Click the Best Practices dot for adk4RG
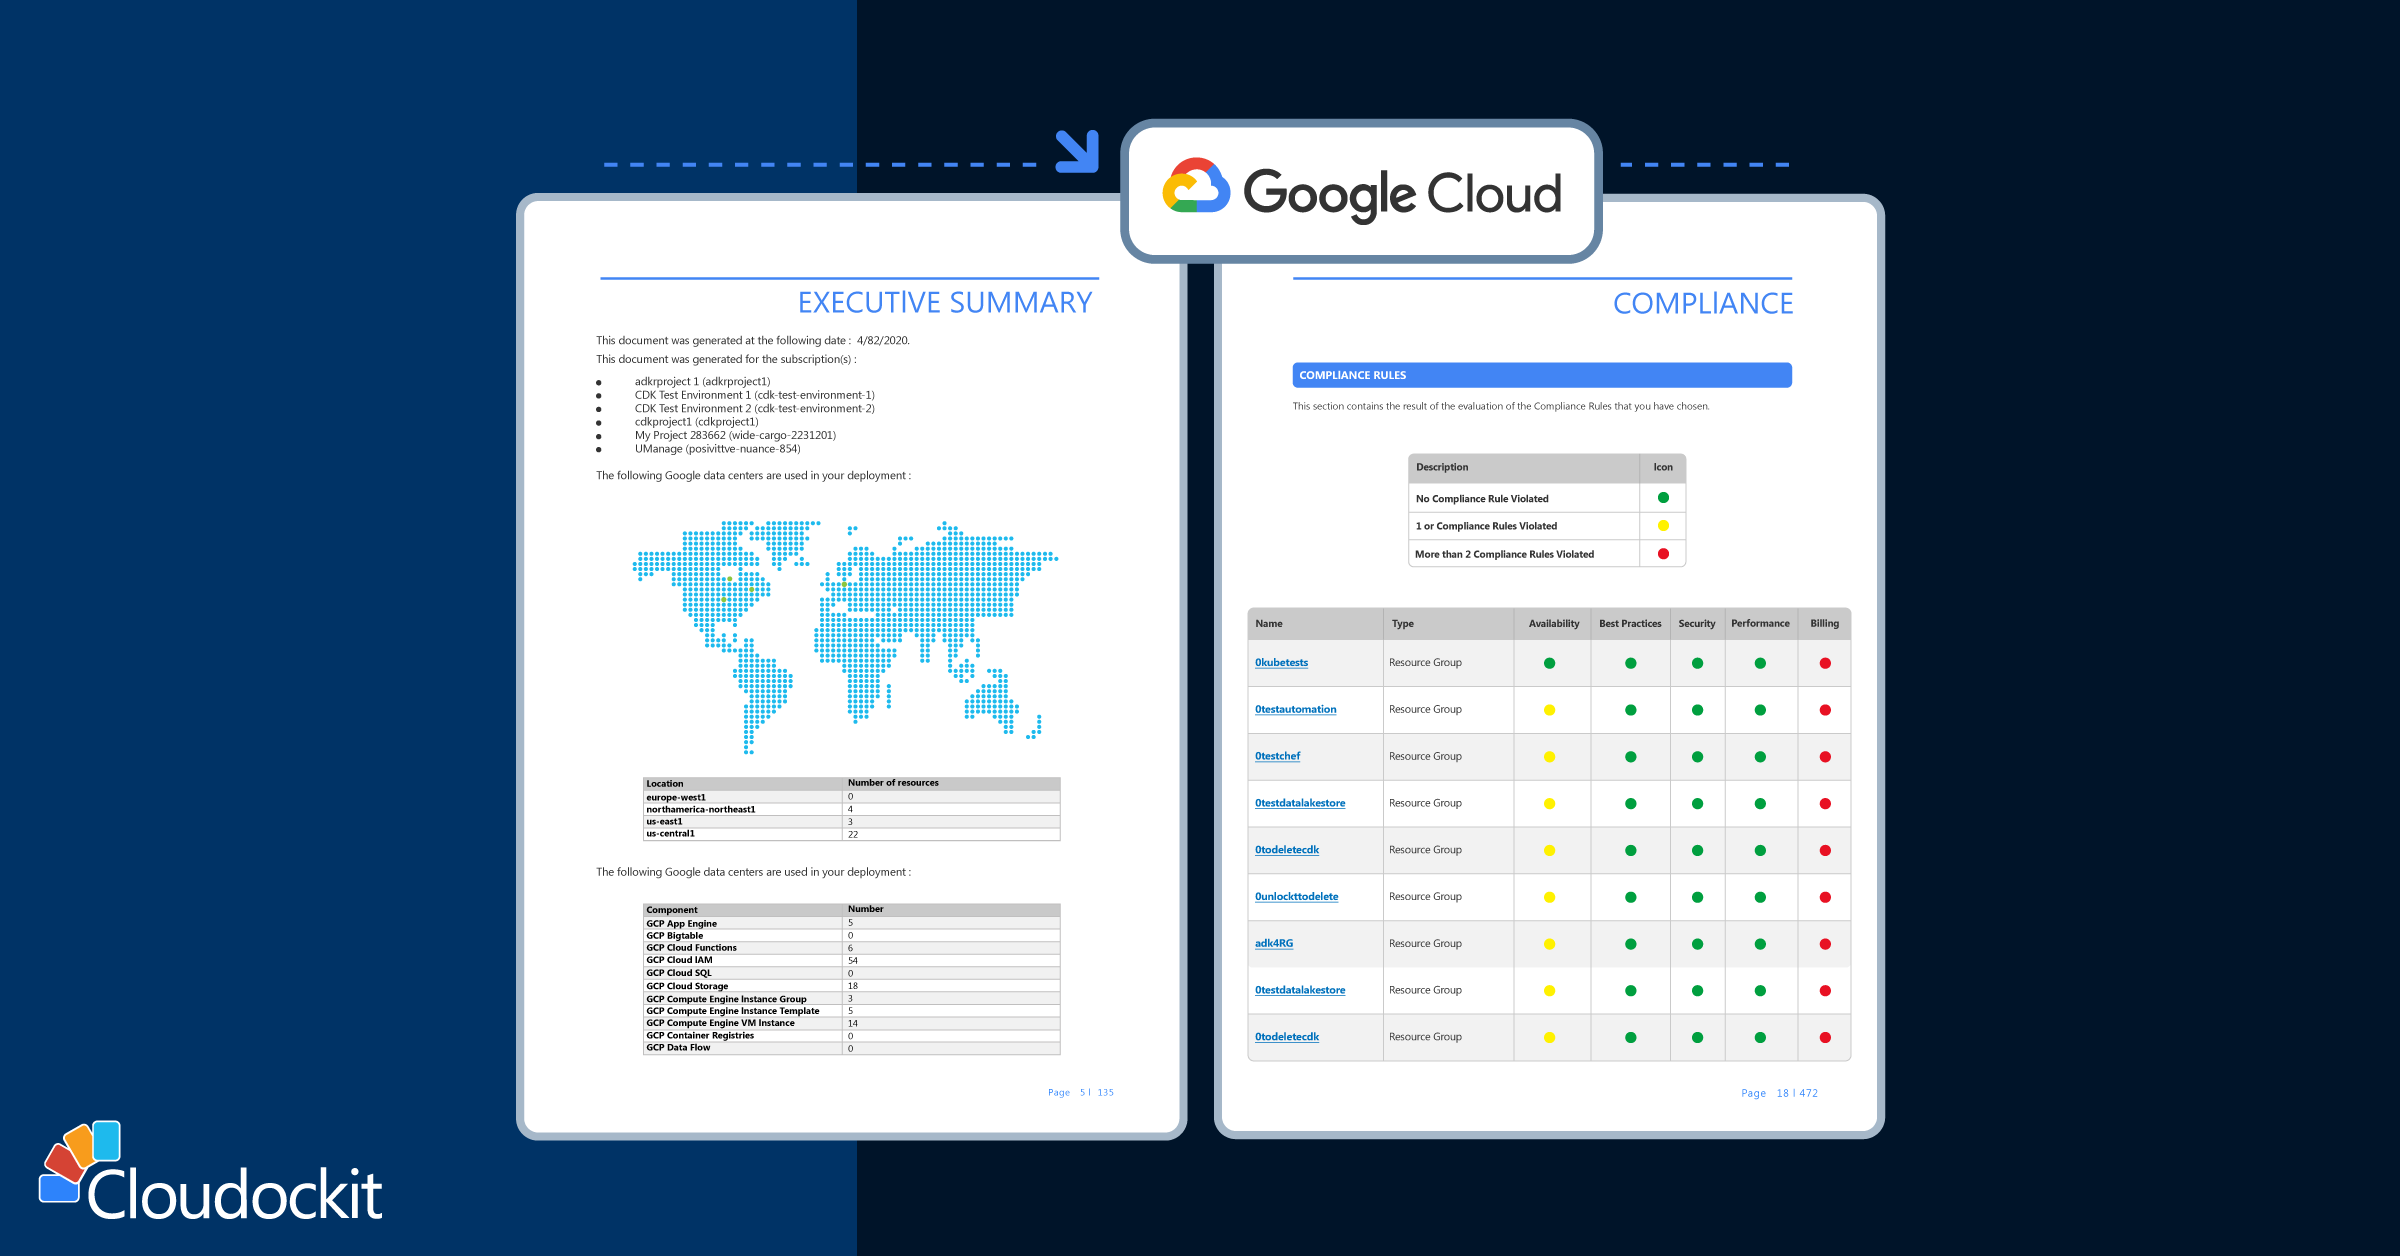This screenshot has height=1256, width=2400. 1630,944
